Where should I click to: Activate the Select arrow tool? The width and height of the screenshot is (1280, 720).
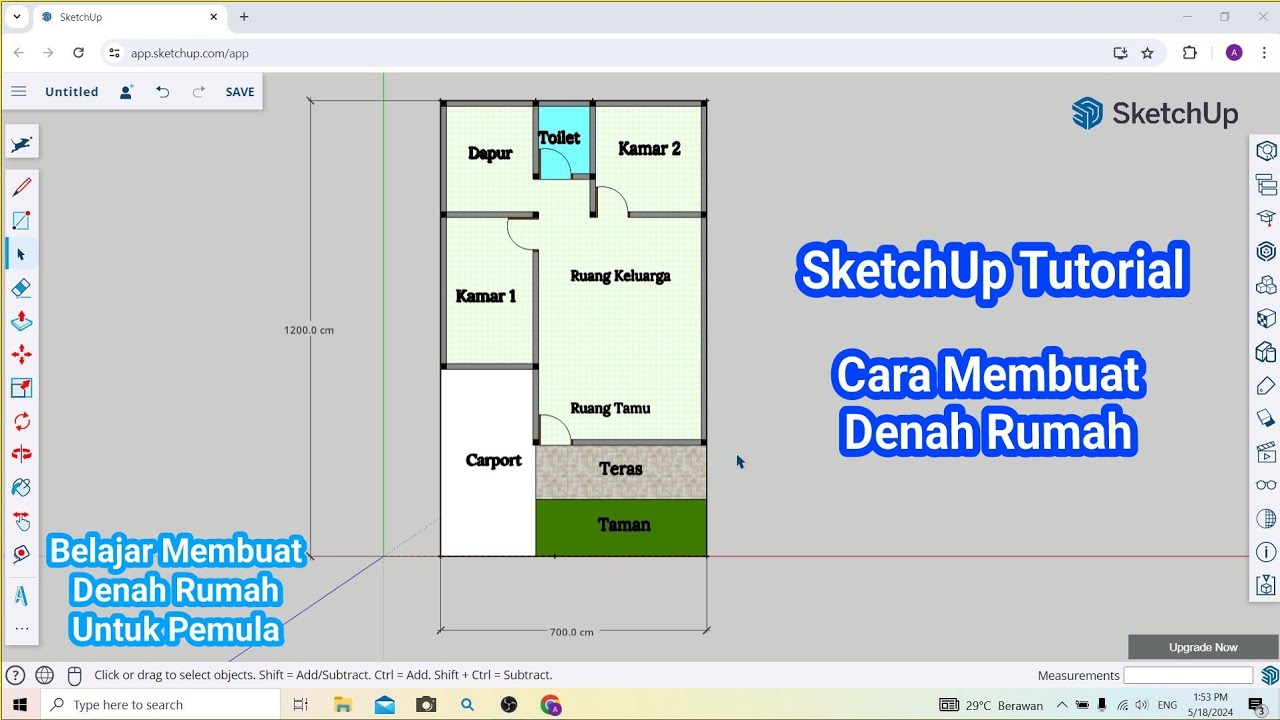click(x=21, y=254)
